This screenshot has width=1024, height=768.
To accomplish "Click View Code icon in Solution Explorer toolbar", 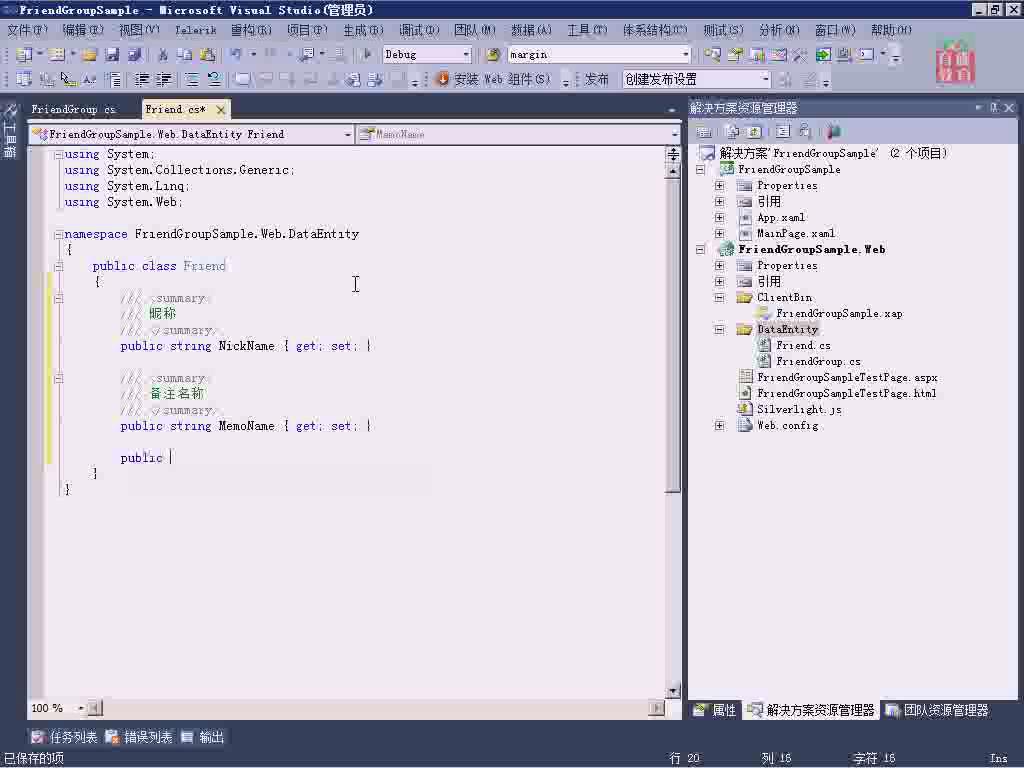I will 783,132.
